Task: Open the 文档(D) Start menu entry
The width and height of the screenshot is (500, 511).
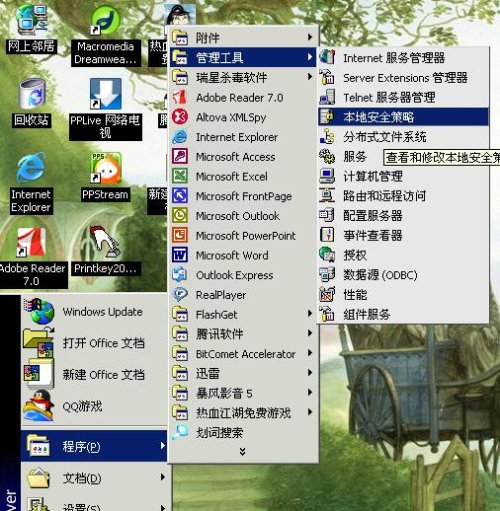Action: click(94, 478)
